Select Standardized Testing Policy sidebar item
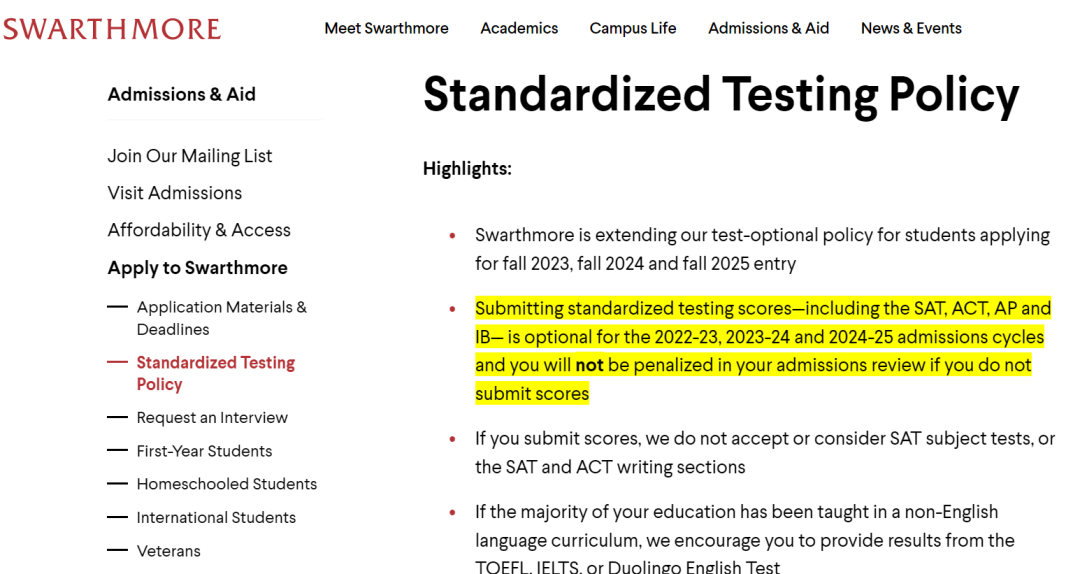Screen dimensions: 1080x574 [x=216, y=373]
